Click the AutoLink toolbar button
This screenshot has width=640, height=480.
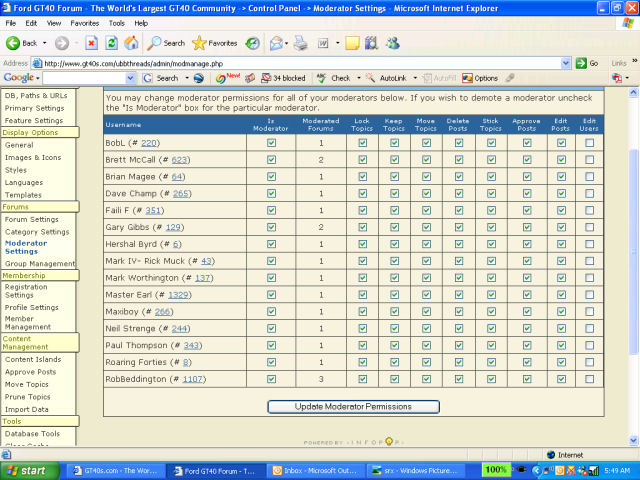(x=386, y=78)
